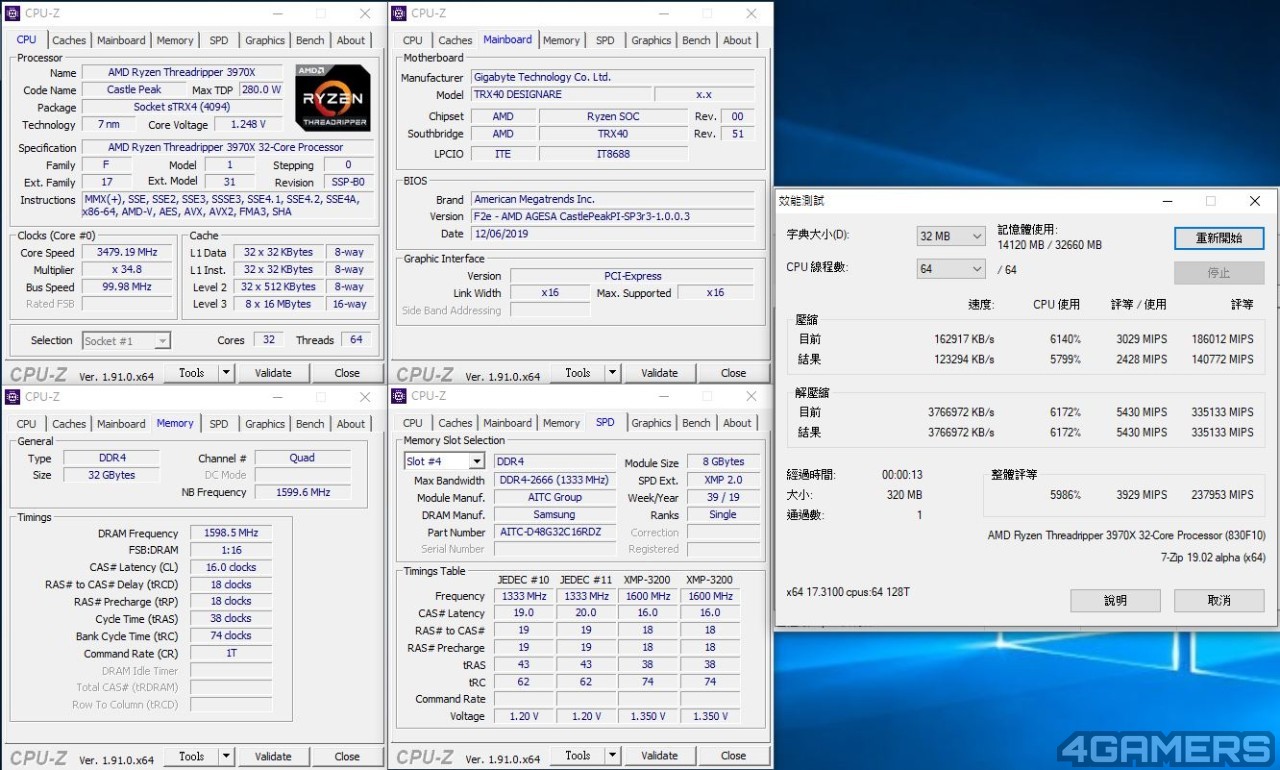The image size is (1280, 770).
Task: Click Tools button in Memory window
Action: (191, 757)
